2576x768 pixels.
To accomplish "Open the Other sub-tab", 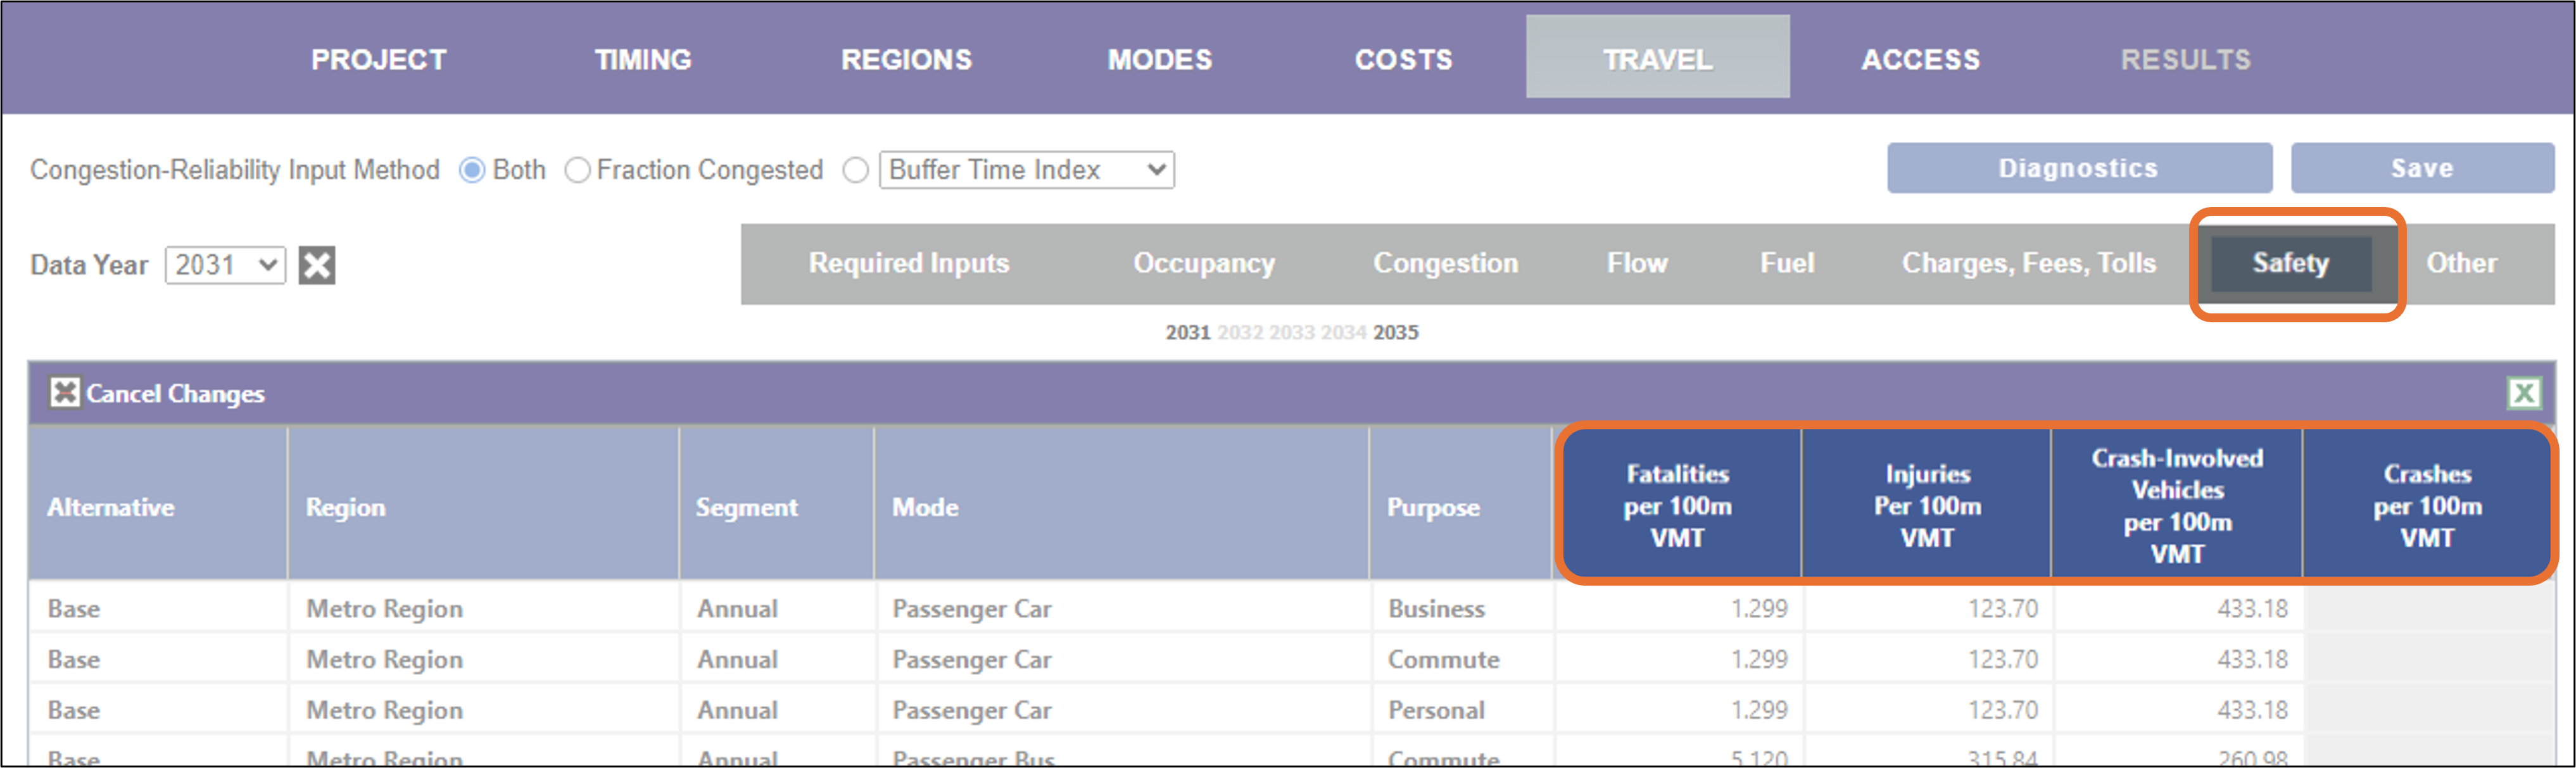I will [2461, 263].
